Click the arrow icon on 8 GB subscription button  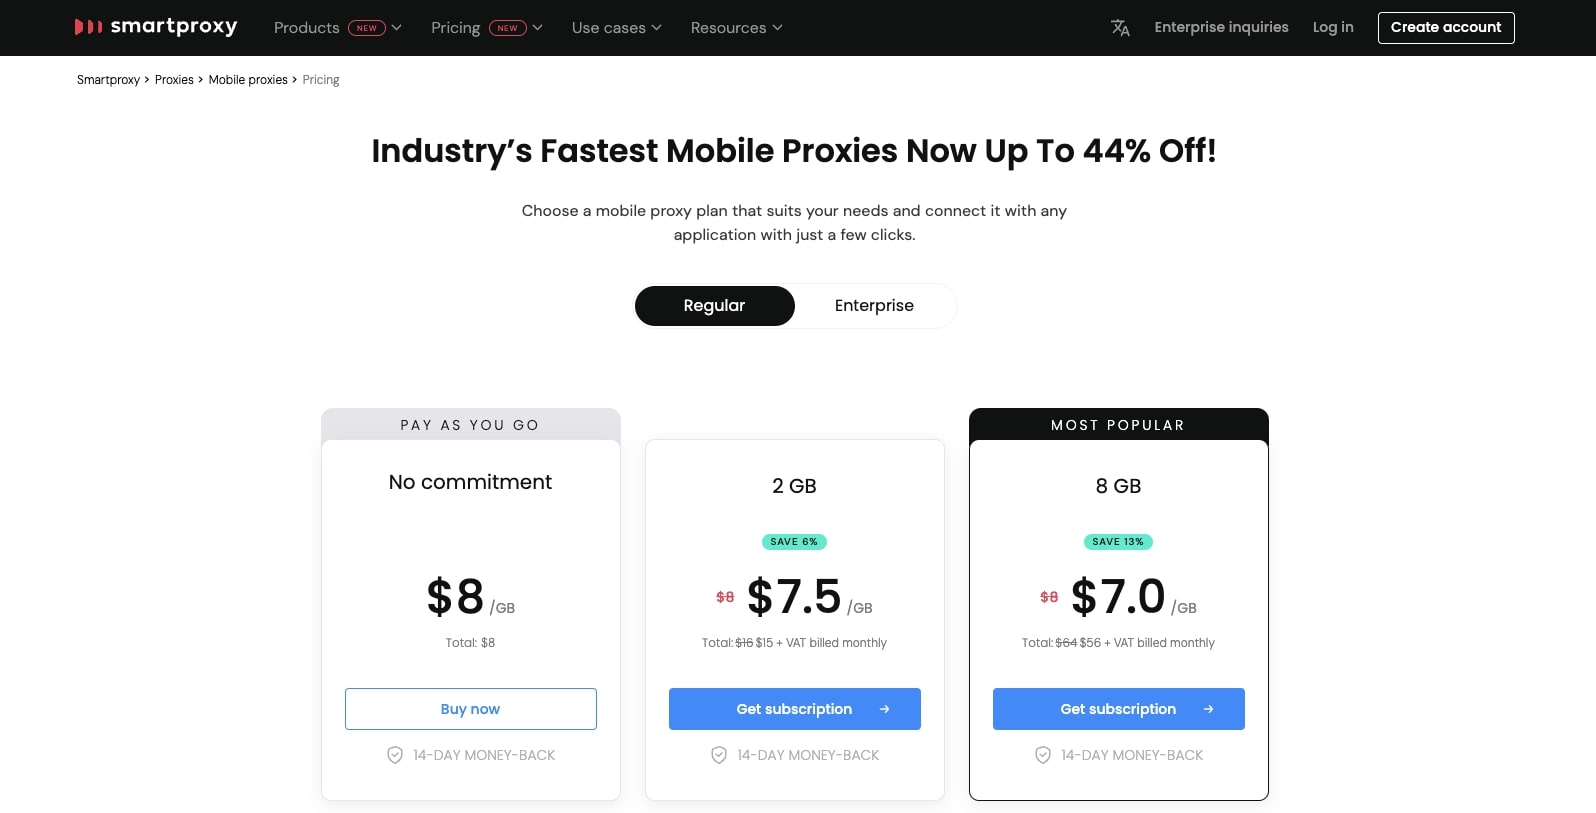pos(1208,709)
